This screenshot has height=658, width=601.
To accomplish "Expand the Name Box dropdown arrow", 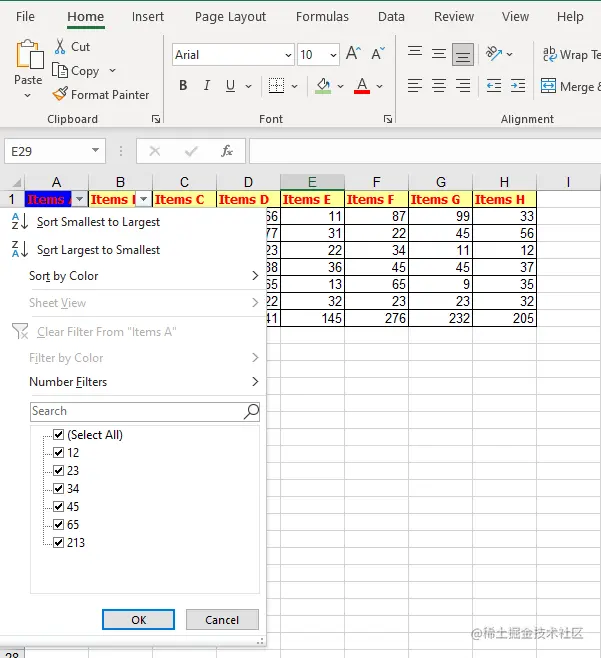I will point(96,150).
